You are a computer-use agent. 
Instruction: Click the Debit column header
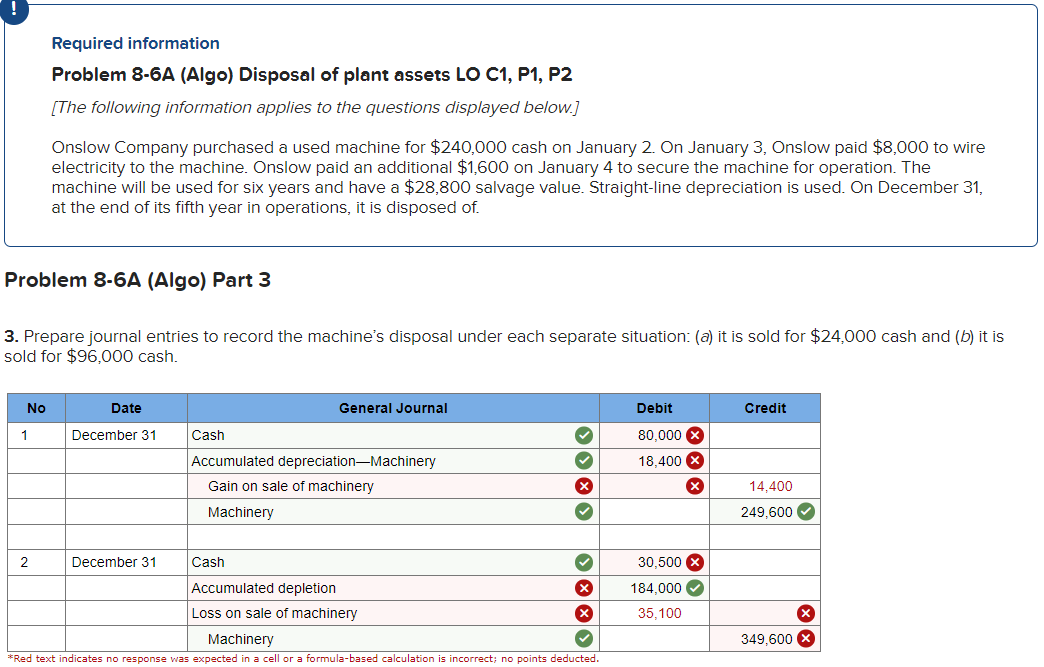pos(654,408)
